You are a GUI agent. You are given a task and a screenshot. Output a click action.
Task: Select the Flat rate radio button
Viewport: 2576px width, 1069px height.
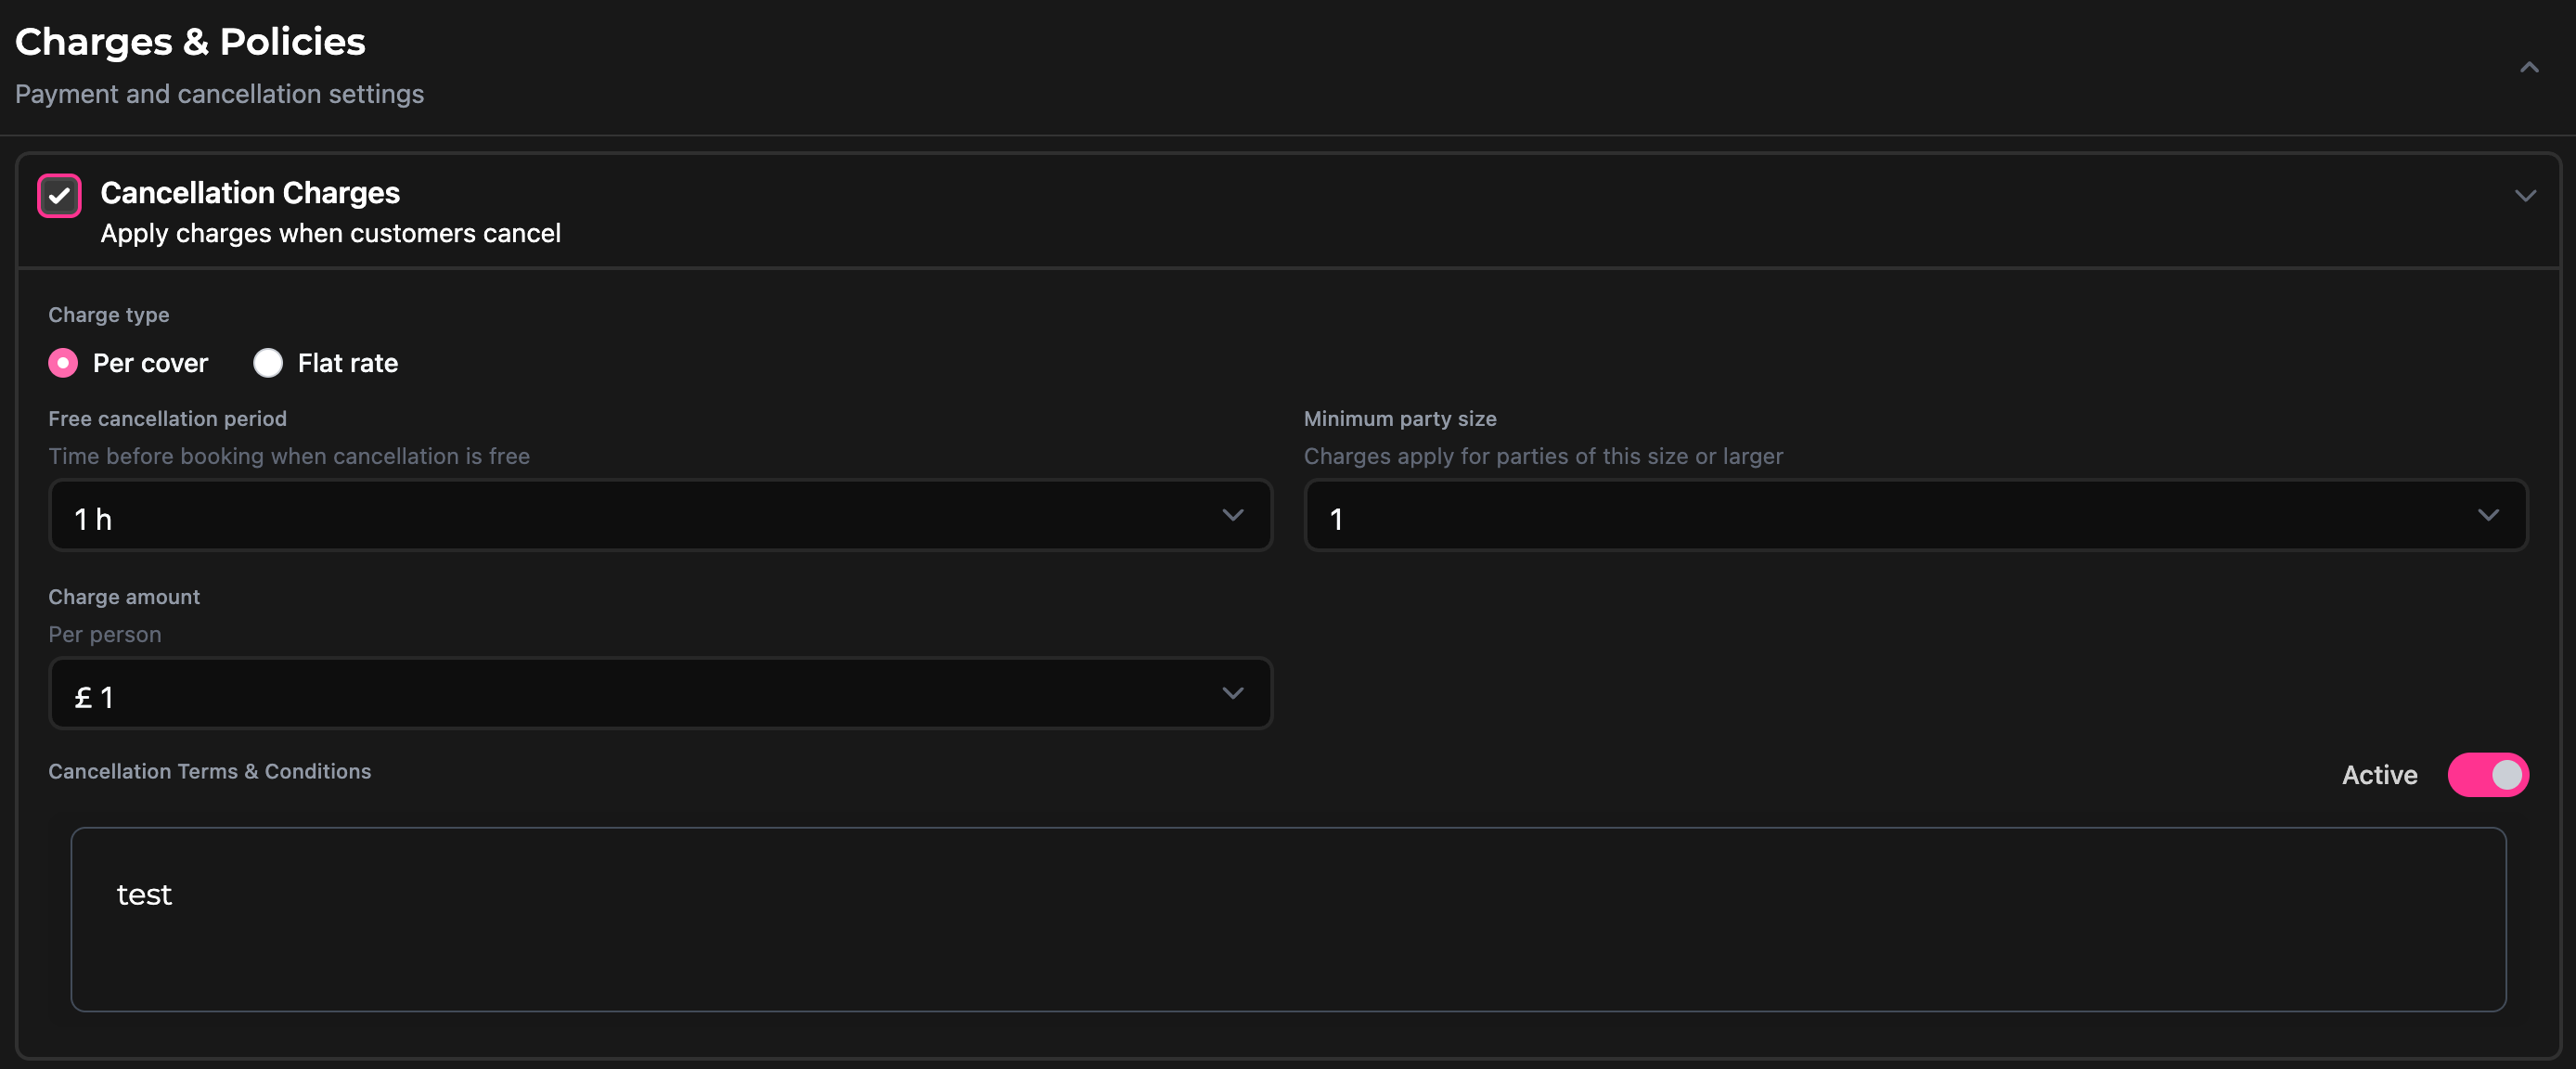pyautogui.click(x=267, y=363)
